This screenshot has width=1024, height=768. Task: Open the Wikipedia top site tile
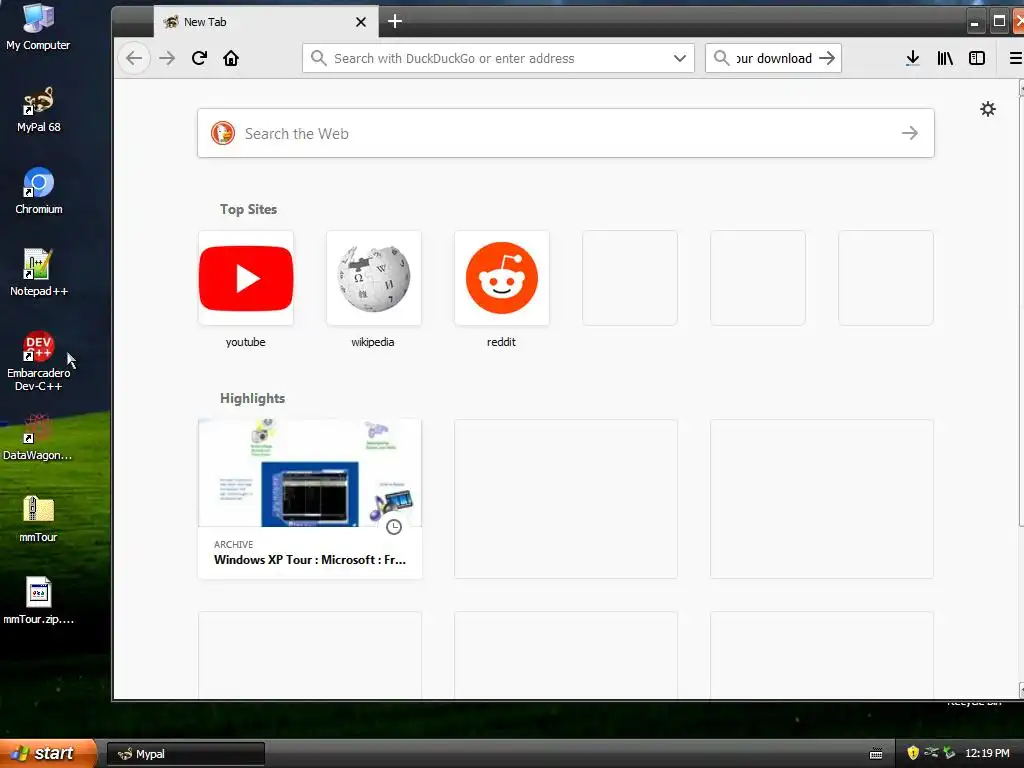tap(374, 278)
